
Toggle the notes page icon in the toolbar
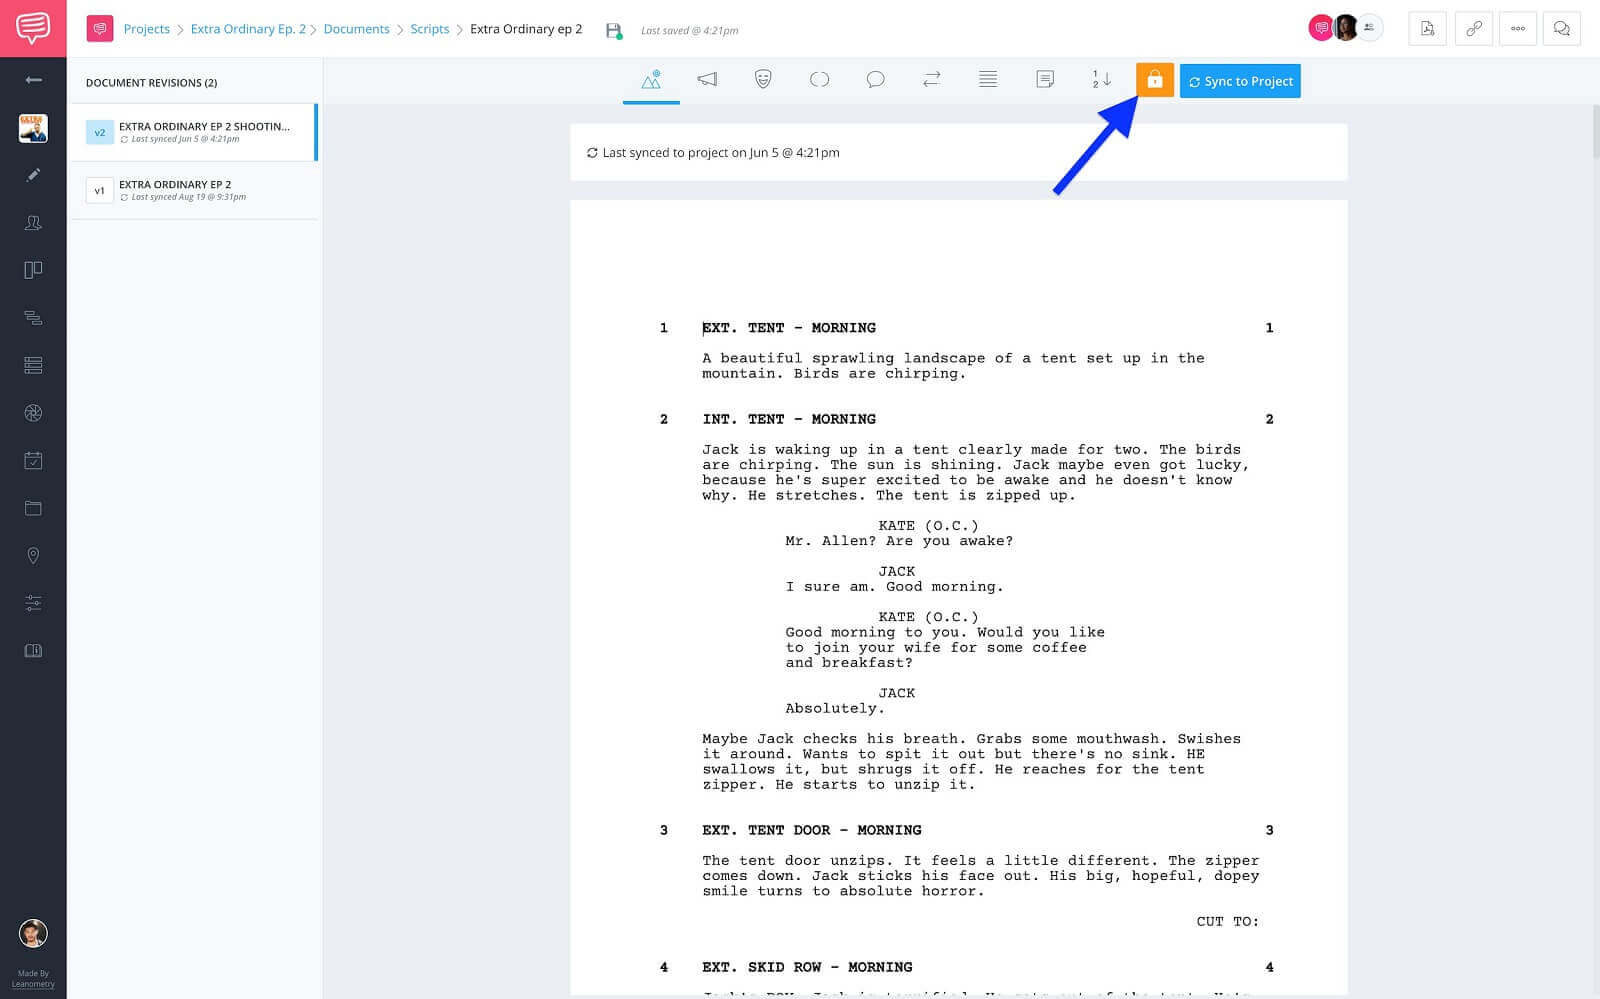coord(1045,79)
